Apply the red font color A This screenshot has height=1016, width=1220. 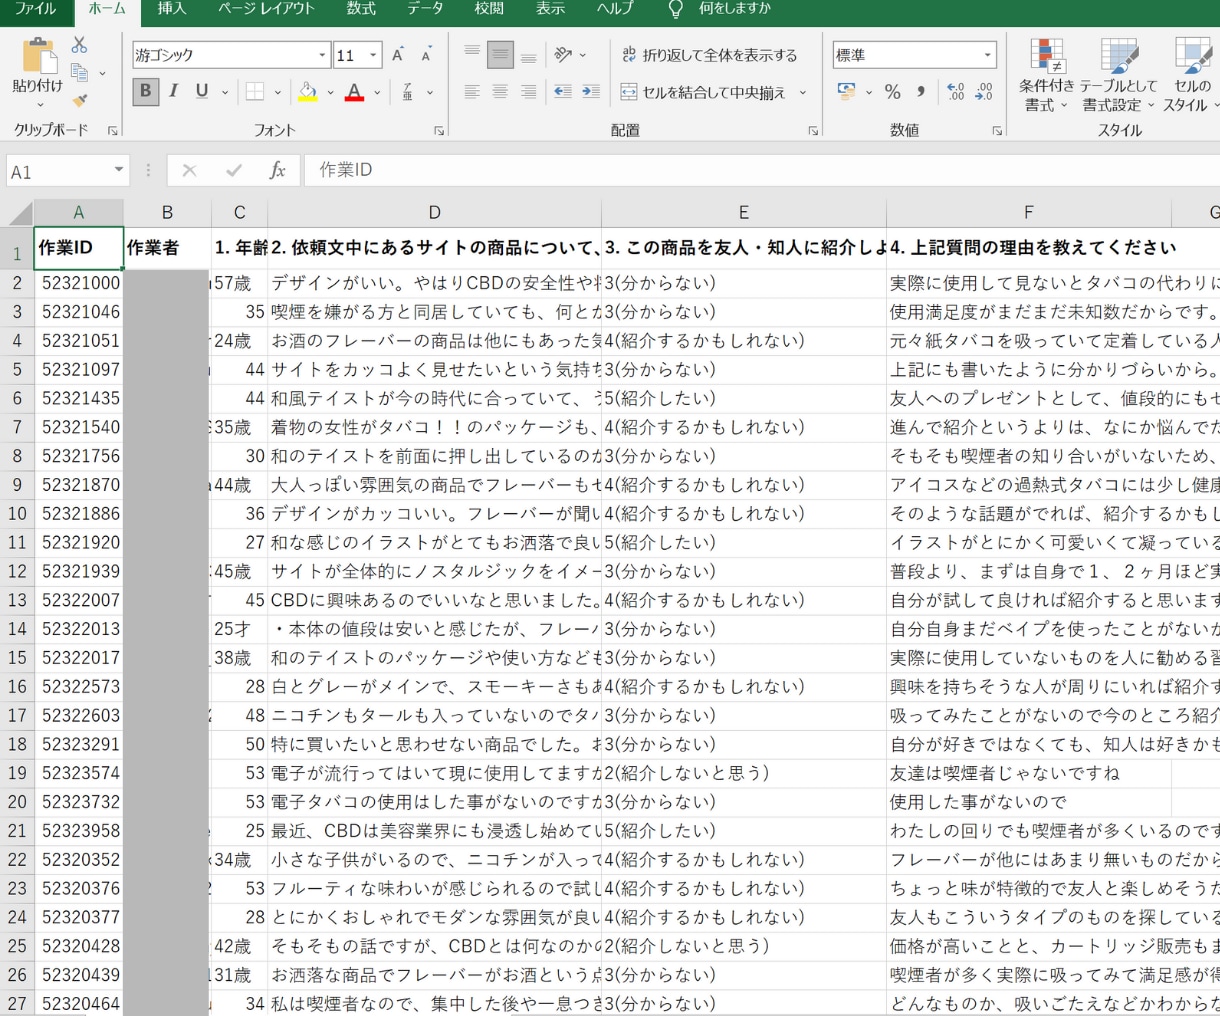[354, 92]
